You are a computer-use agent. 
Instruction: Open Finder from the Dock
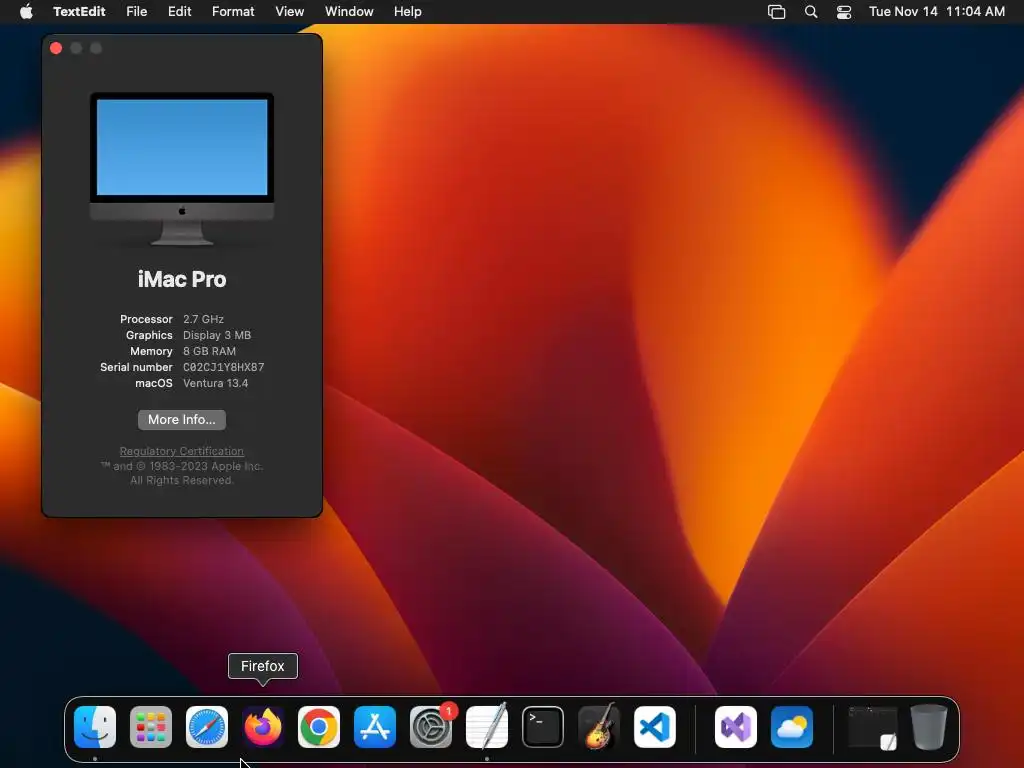point(95,727)
